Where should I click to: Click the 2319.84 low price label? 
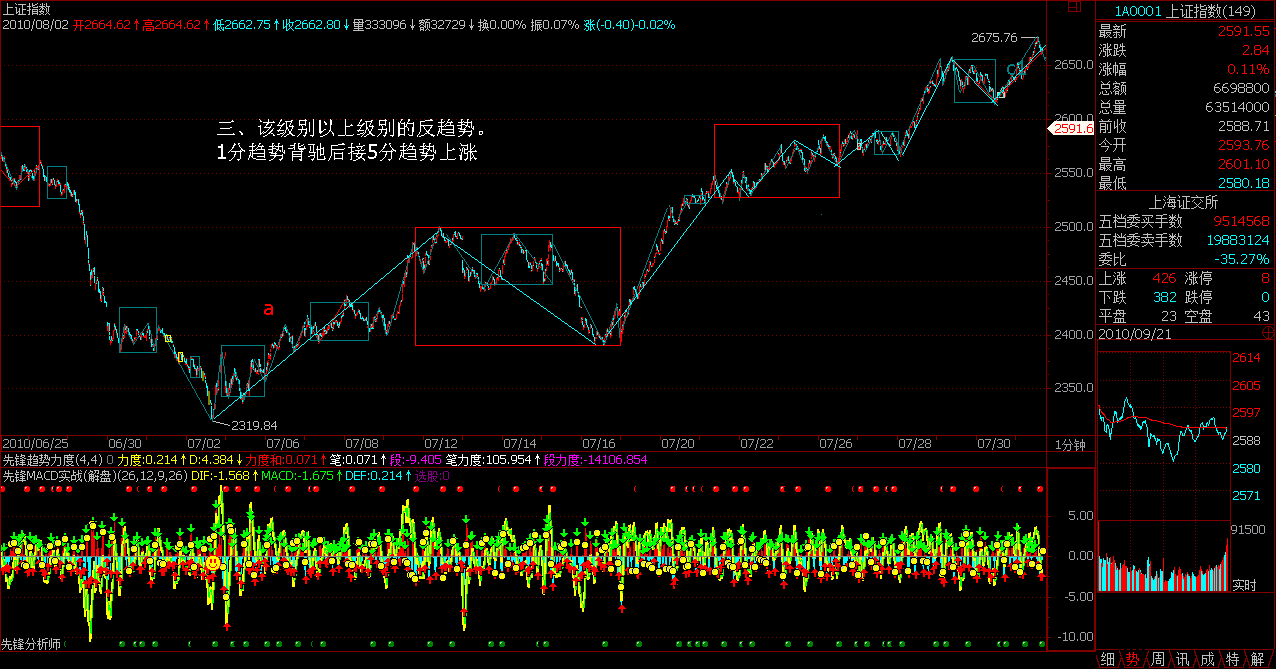point(254,425)
